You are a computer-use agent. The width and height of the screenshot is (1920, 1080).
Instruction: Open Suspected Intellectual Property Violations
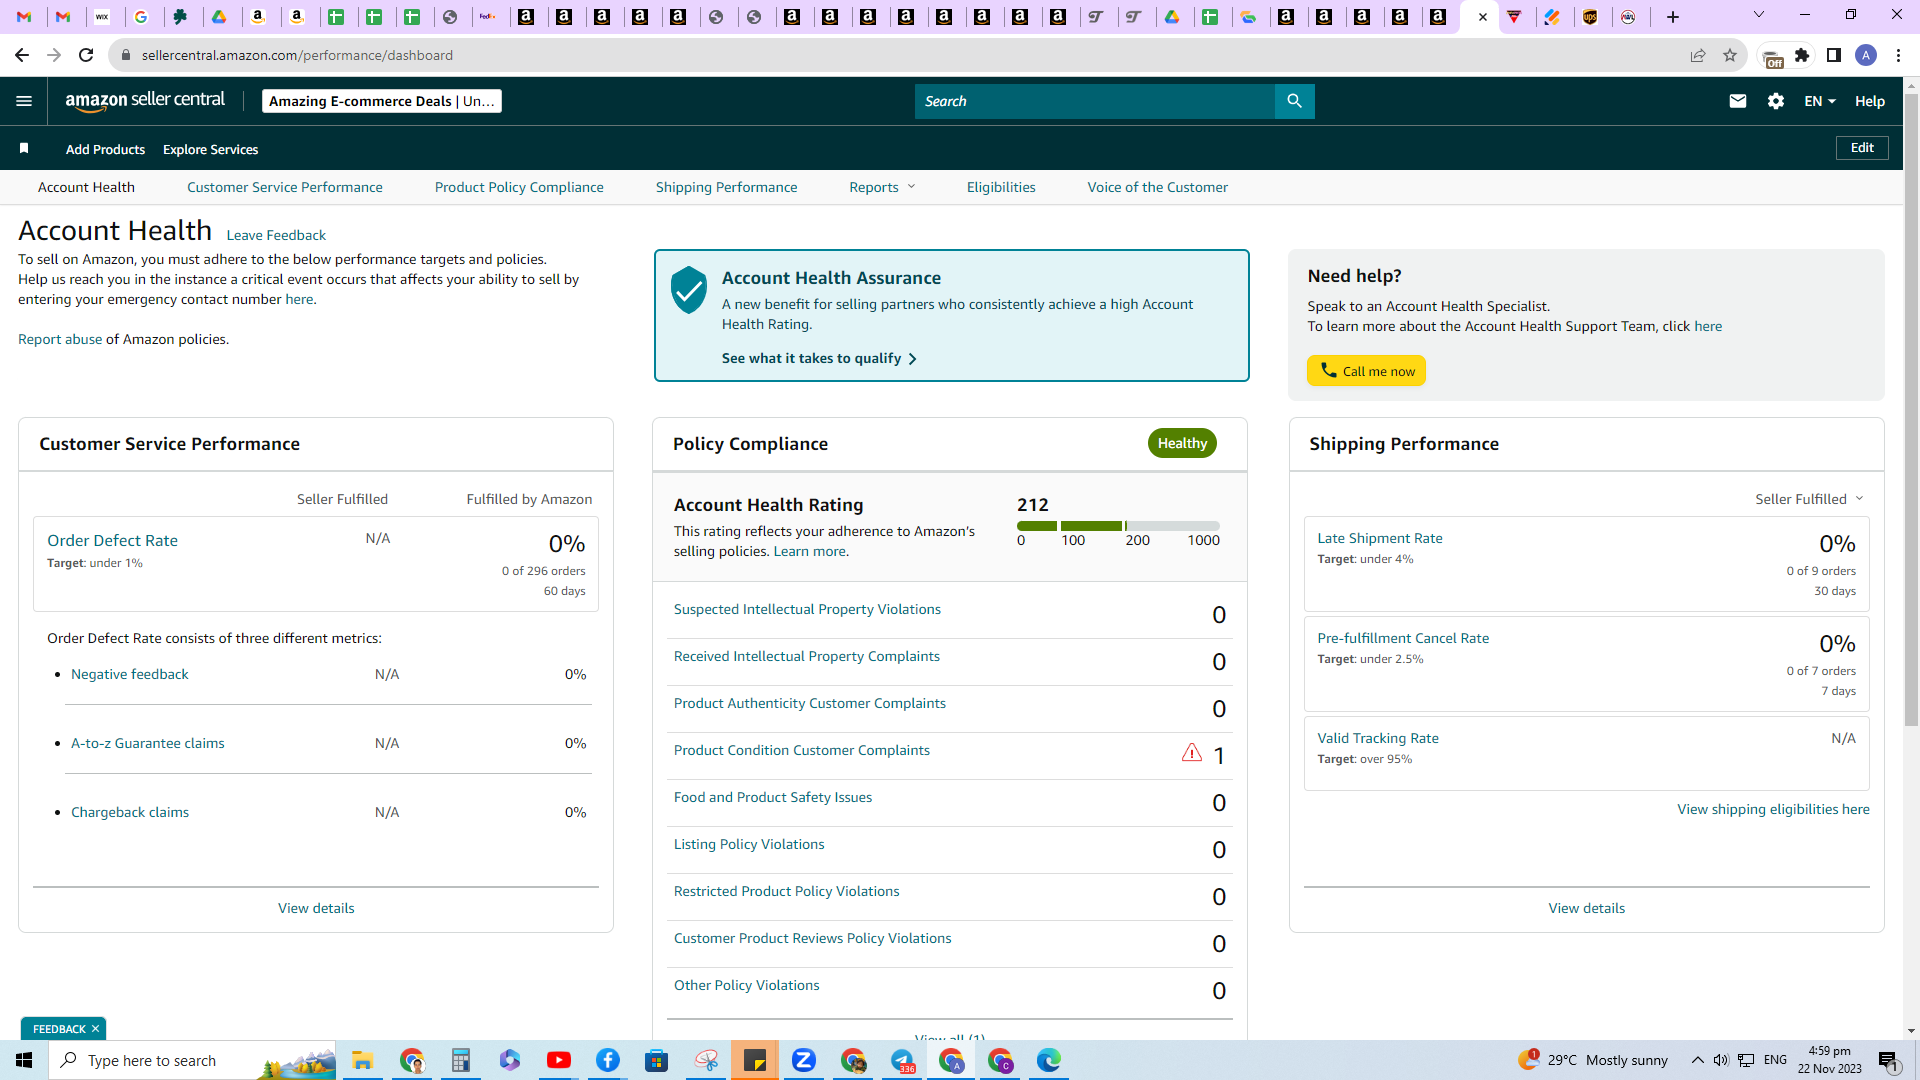(x=807, y=609)
